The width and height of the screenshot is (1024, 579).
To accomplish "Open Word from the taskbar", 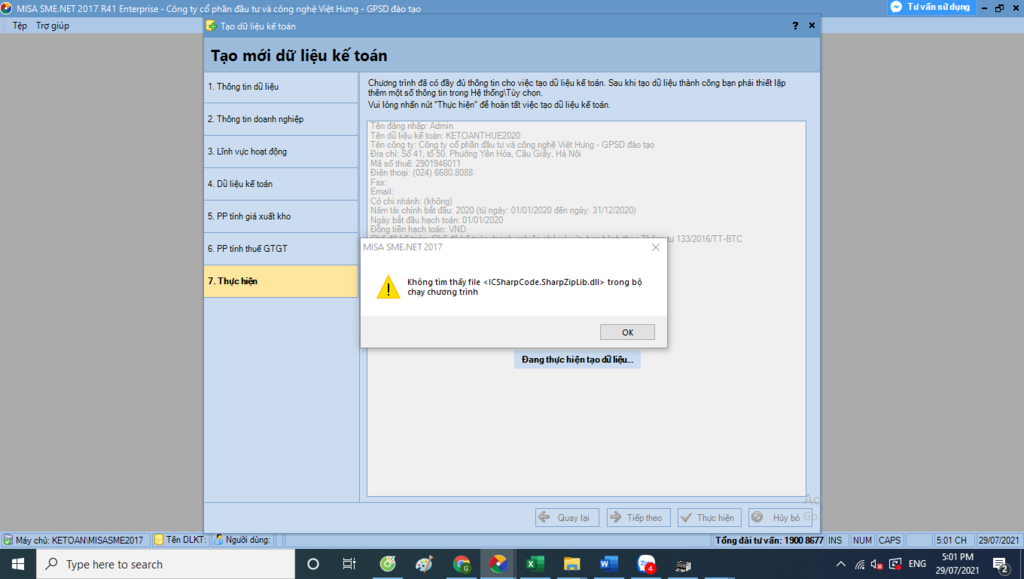I will (609, 564).
